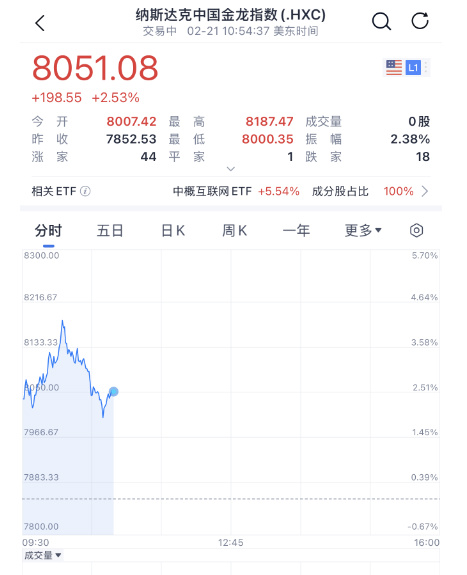
Task: Open the three-dot options beside L1
Action: coord(426,67)
